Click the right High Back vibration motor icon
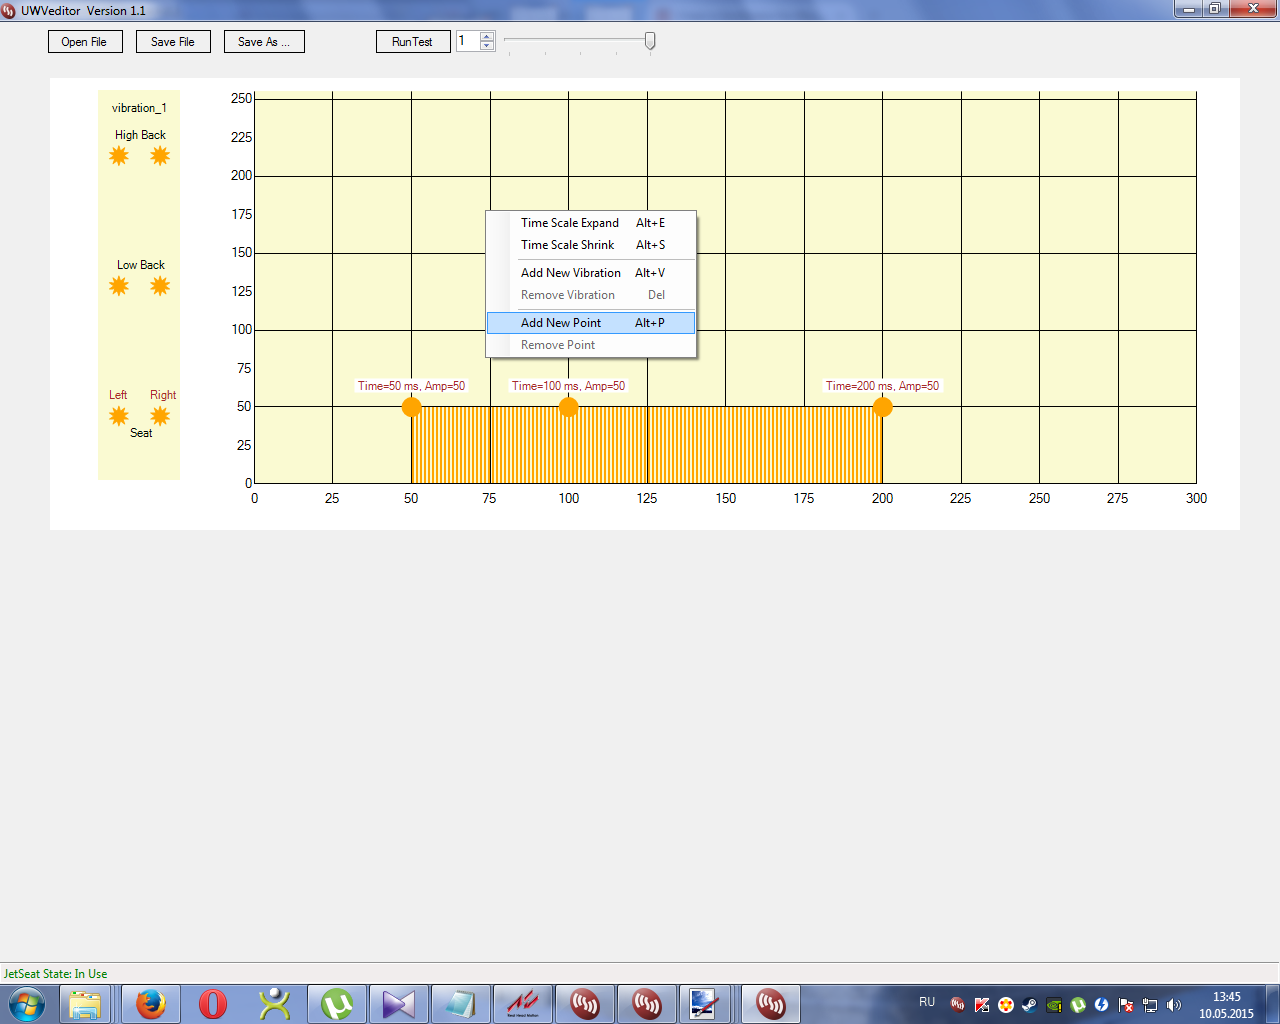 tap(160, 156)
